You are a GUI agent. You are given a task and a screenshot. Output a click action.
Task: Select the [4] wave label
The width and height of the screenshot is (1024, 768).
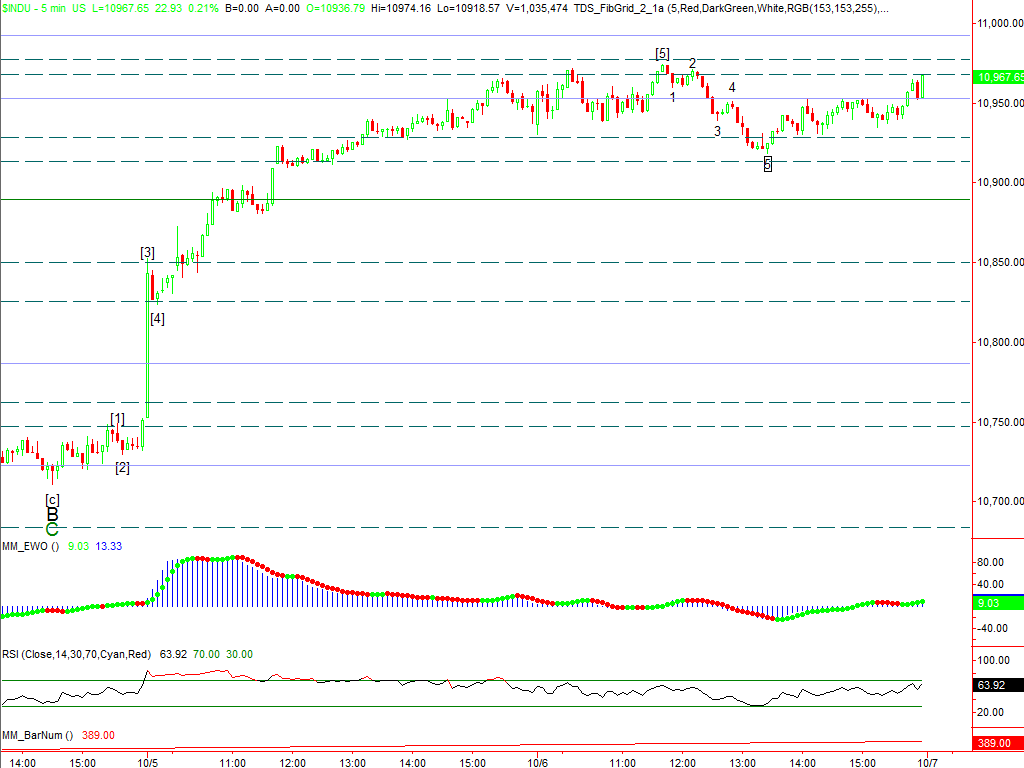pyautogui.click(x=157, y=319)
